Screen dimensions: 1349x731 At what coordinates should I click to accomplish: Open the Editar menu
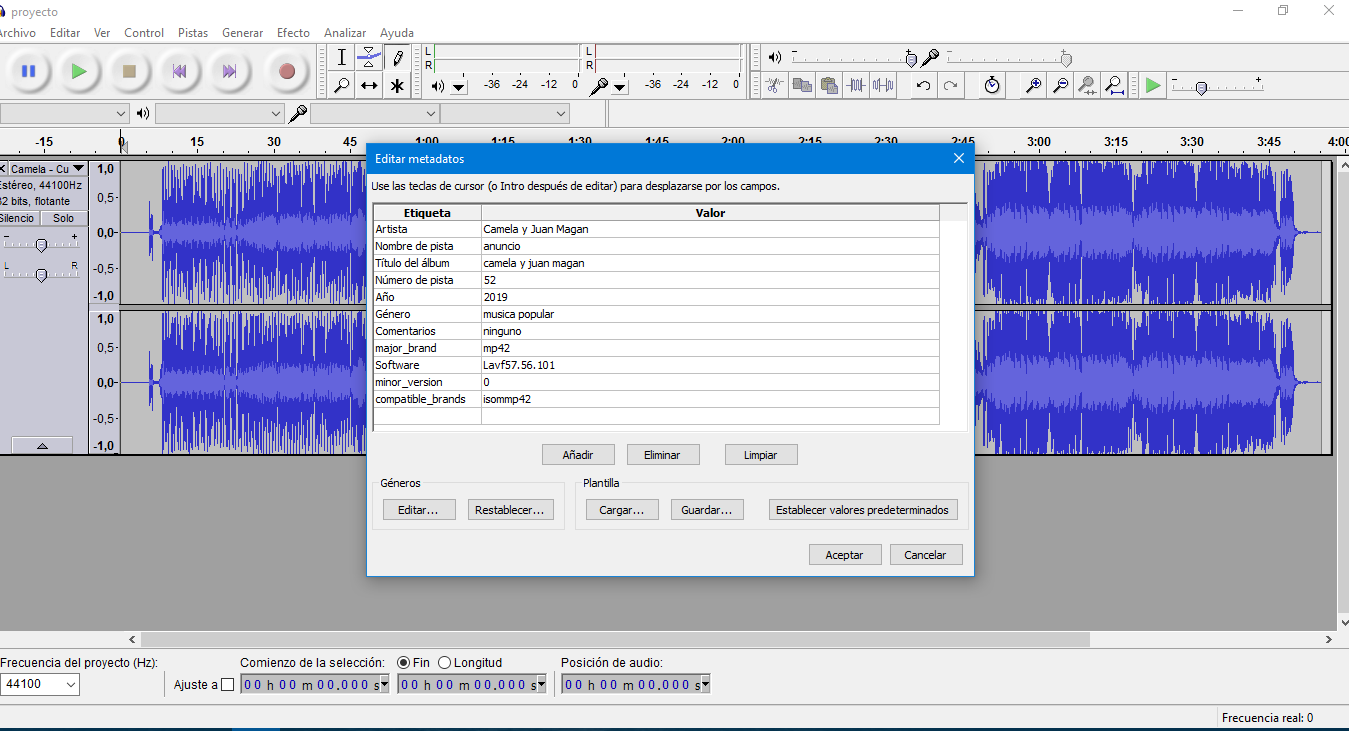65,33
